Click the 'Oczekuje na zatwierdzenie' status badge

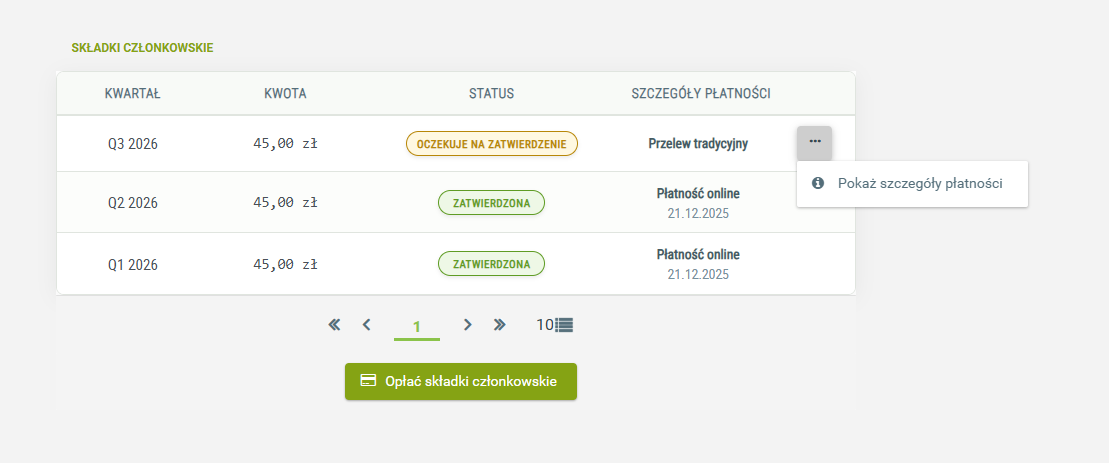tap(491, 144)
